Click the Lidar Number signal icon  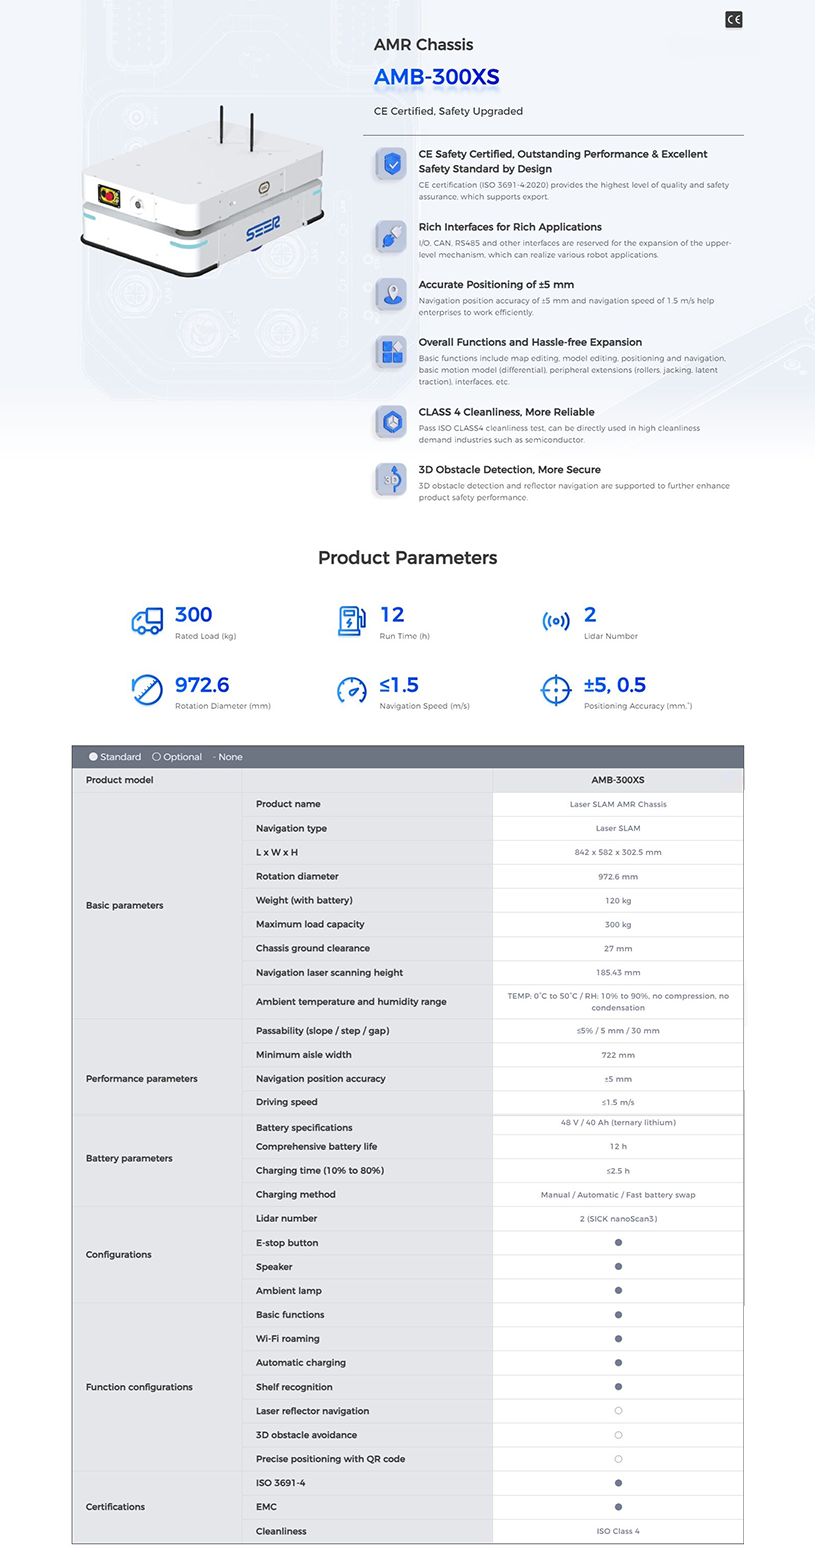click(x=556, y=621)
